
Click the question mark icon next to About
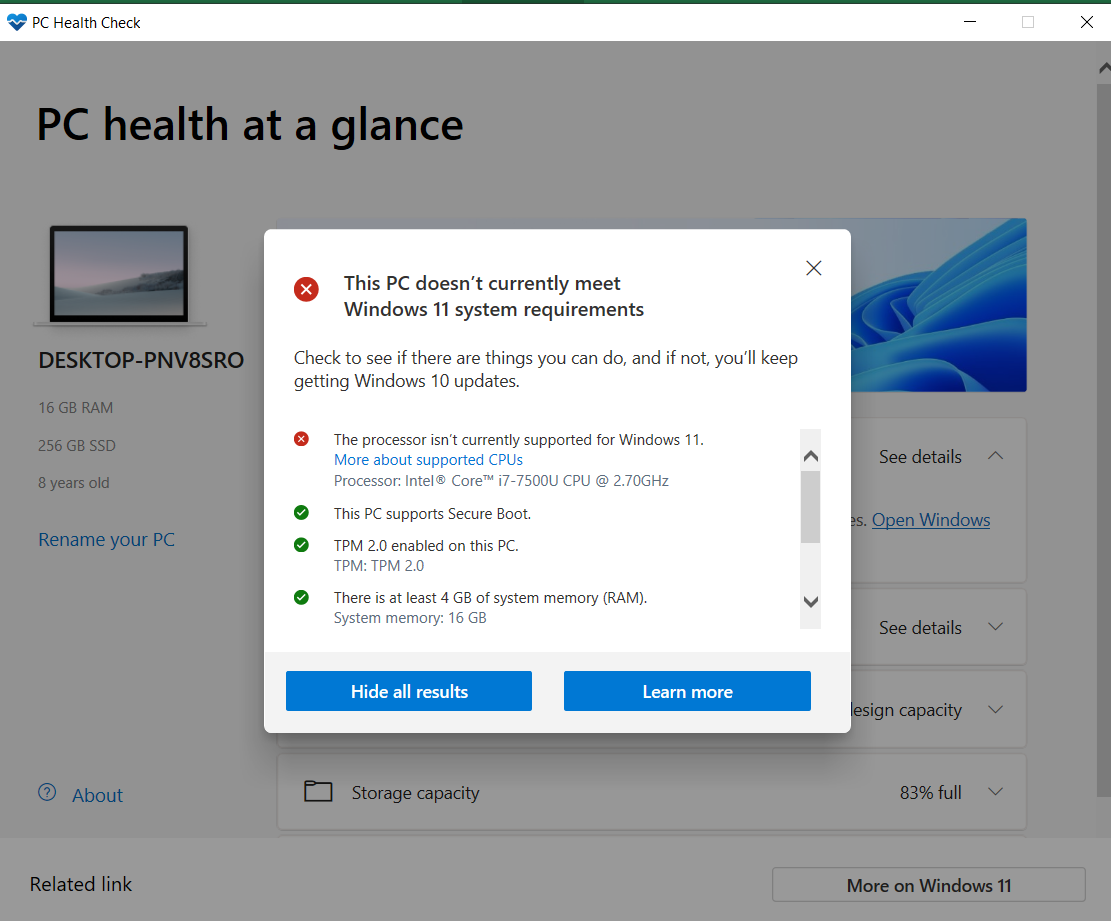[46, 791]
